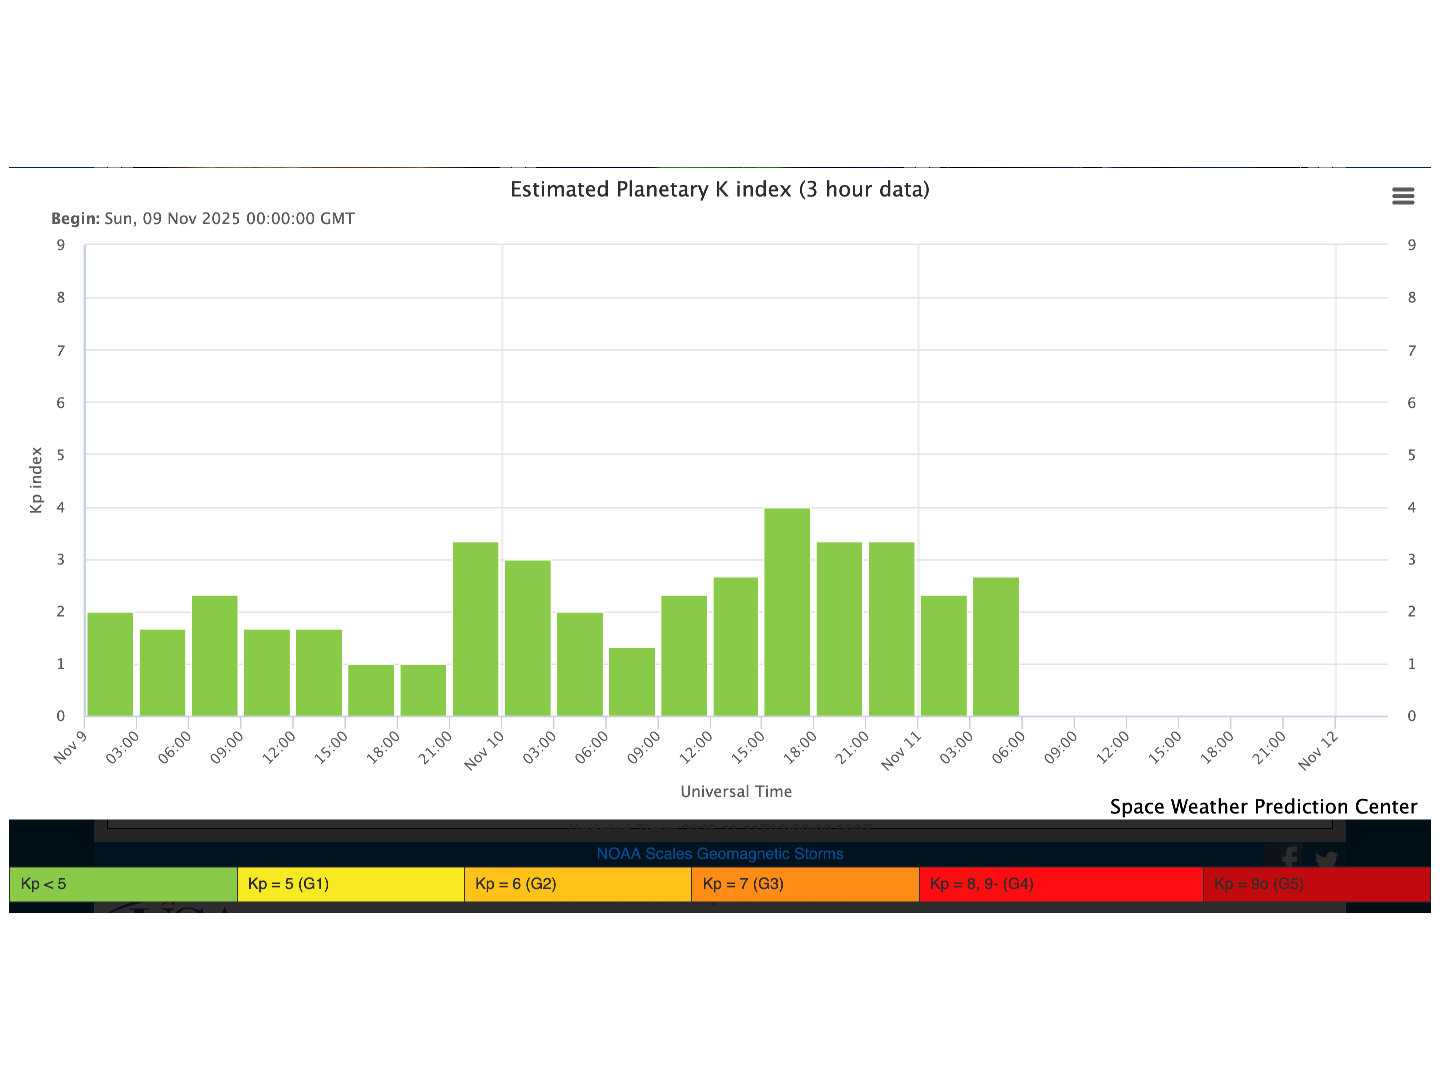Click the red Kp = 8, 9- (G4) swatch
1440x1080 pixels.
pyautogui.click(x=1060, y=884)
